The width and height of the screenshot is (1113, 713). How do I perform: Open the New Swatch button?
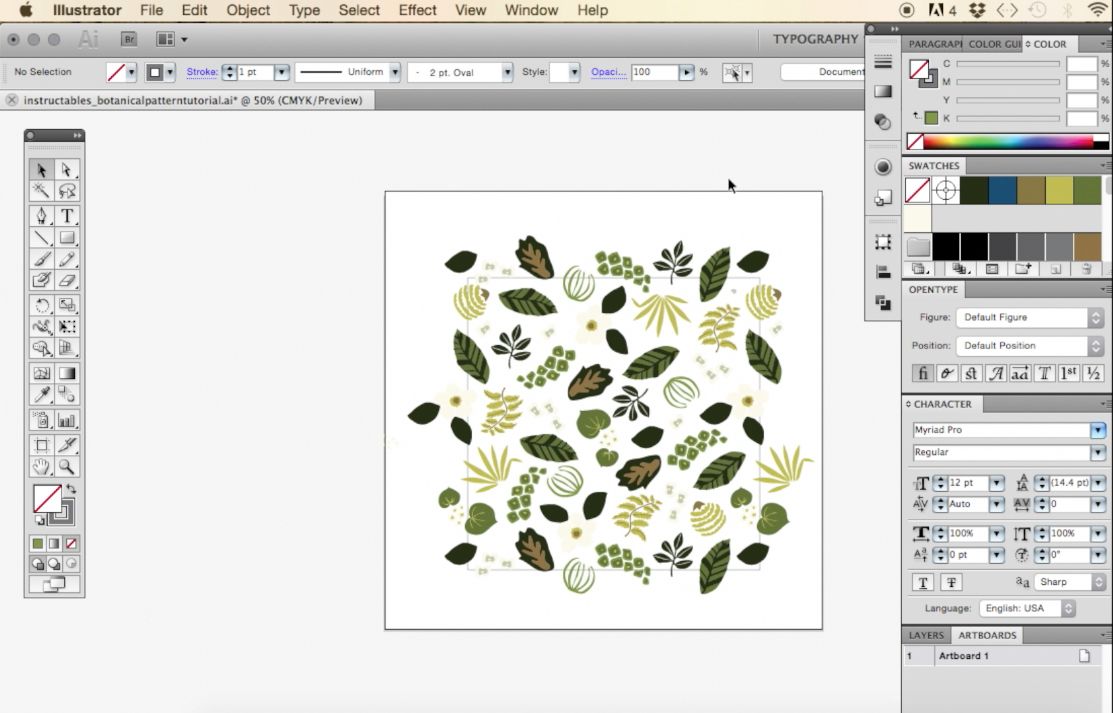click(1055, 268)
